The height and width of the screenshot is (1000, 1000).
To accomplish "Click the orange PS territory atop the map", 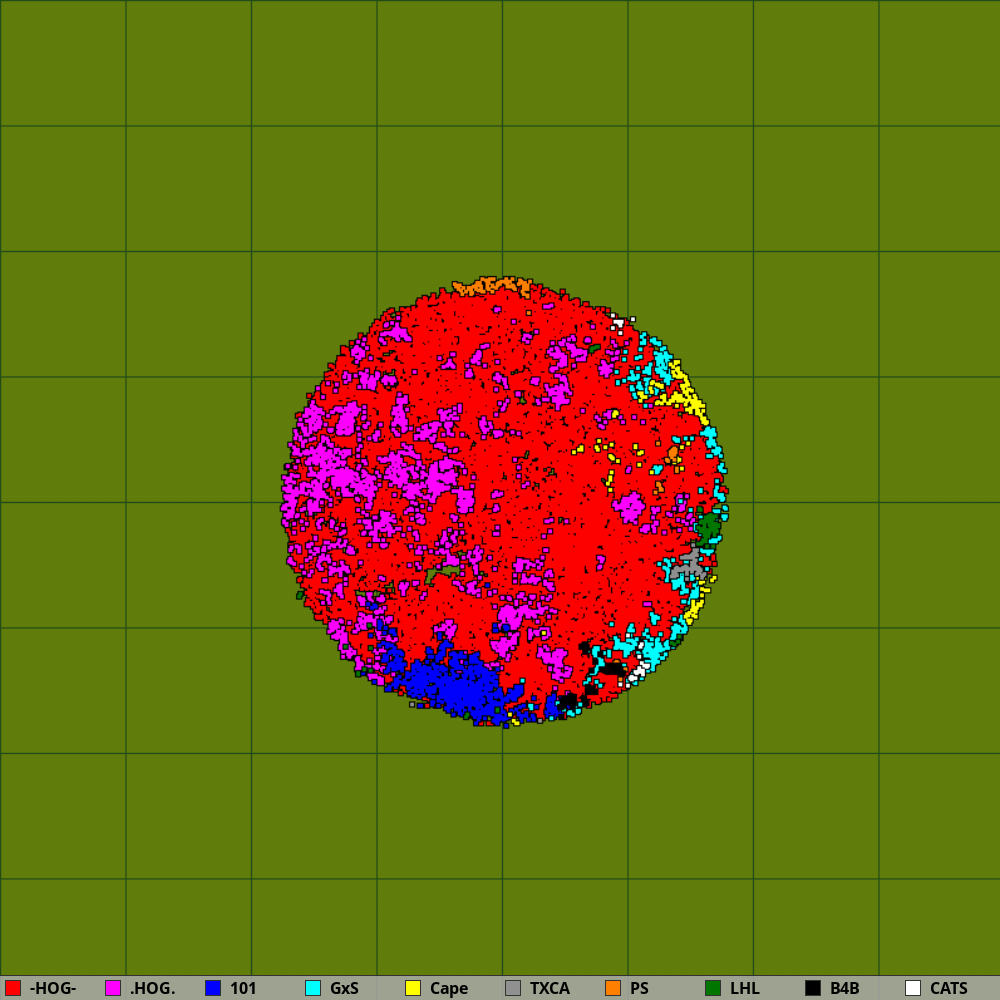I will click(491, 286).
